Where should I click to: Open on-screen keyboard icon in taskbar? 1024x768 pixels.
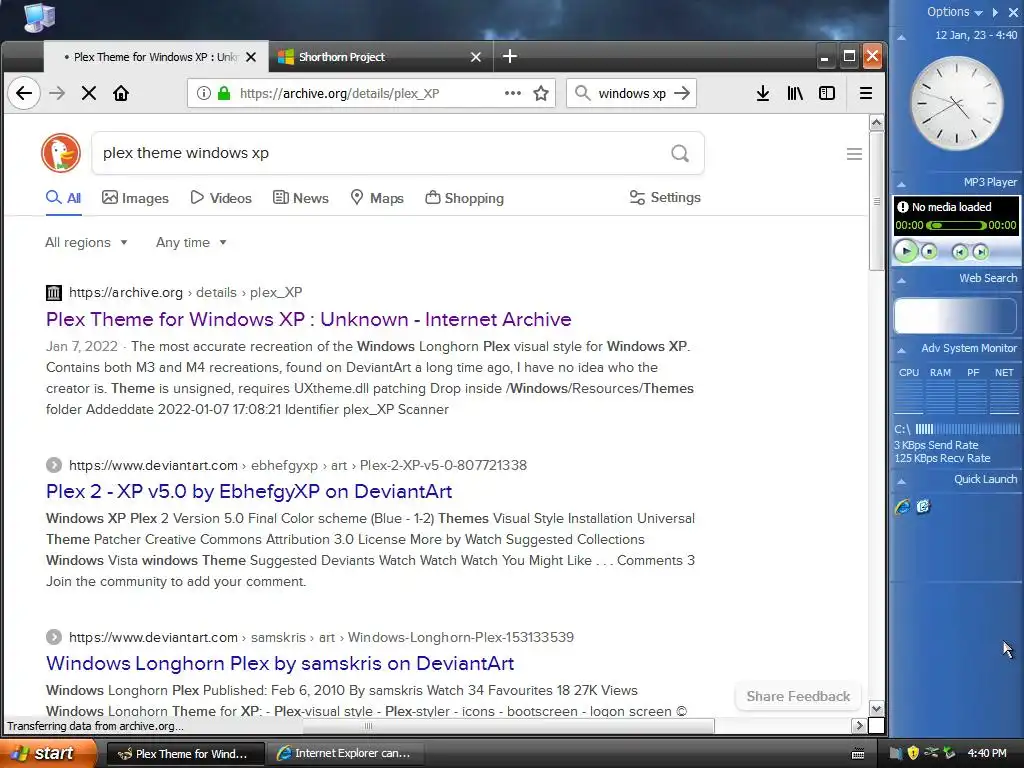point(858,754)
